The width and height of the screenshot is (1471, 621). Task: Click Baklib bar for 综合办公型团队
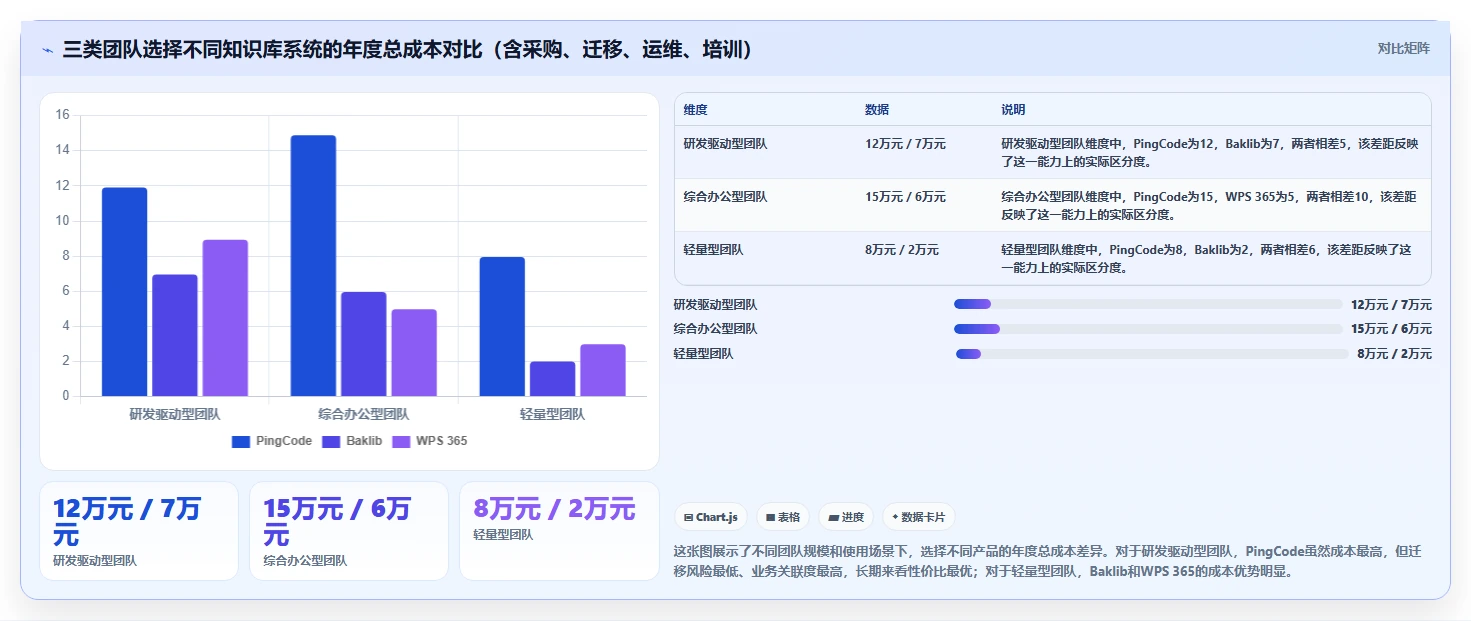(364, 344)
